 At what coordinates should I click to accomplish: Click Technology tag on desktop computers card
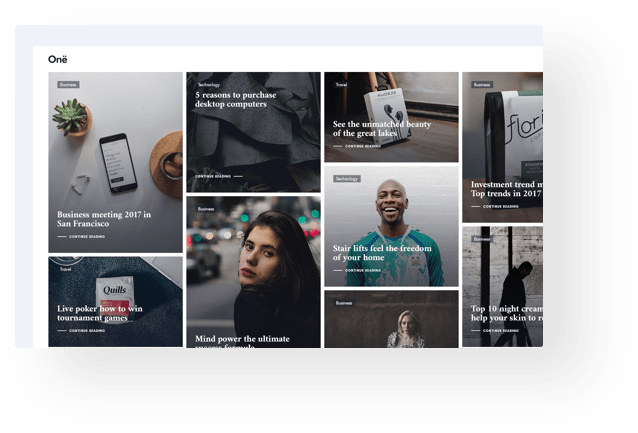[208, 85]
